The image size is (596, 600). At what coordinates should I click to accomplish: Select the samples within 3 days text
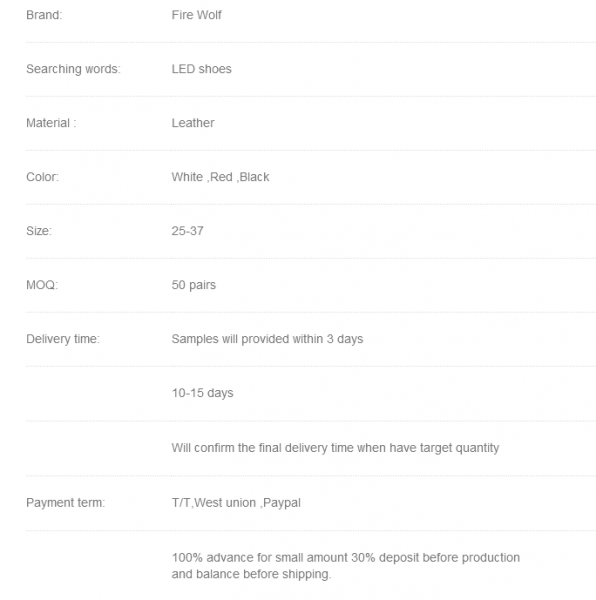(267, 339)
